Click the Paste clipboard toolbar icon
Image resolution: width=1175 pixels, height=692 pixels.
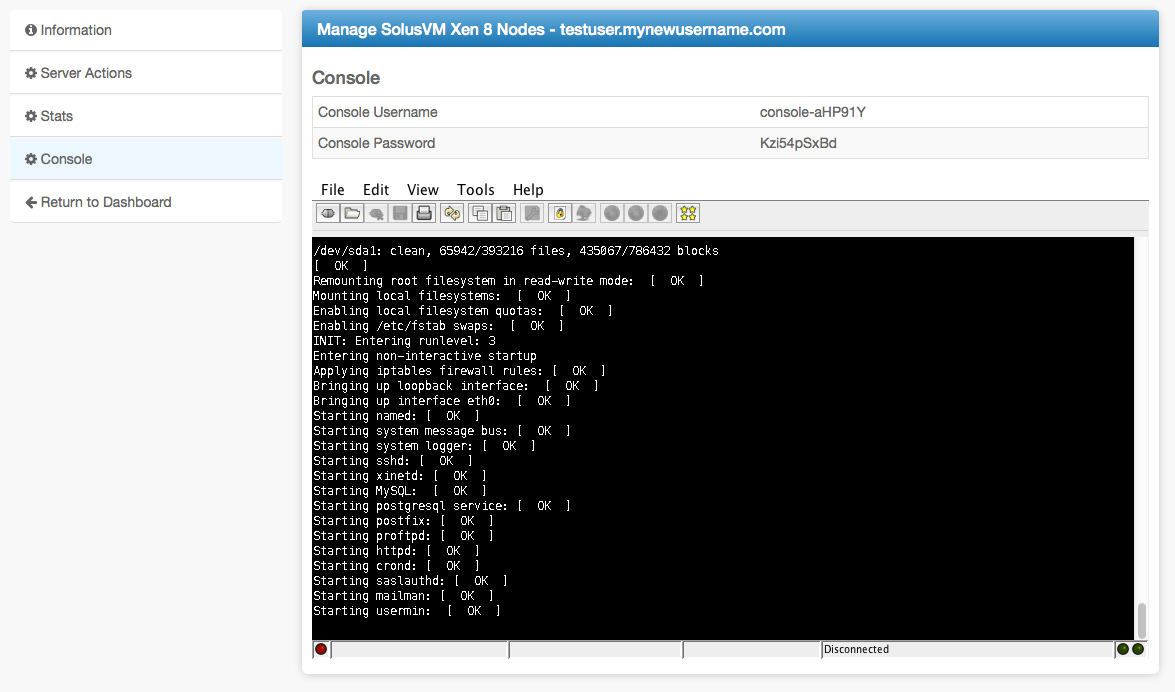click(x=505, y=213)
